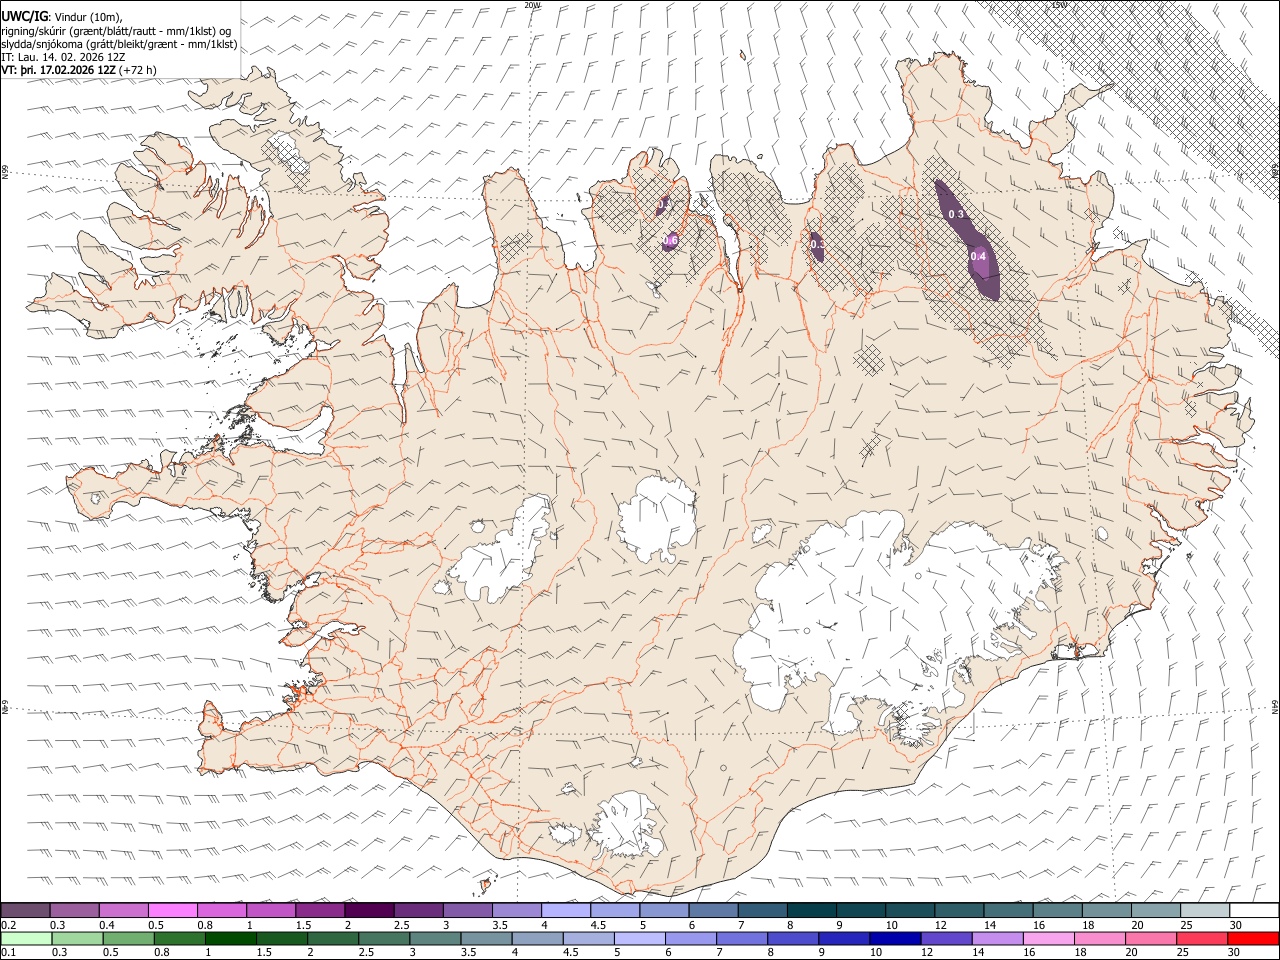Click the '20W' longitude label at the top edge

pos(532,5)
